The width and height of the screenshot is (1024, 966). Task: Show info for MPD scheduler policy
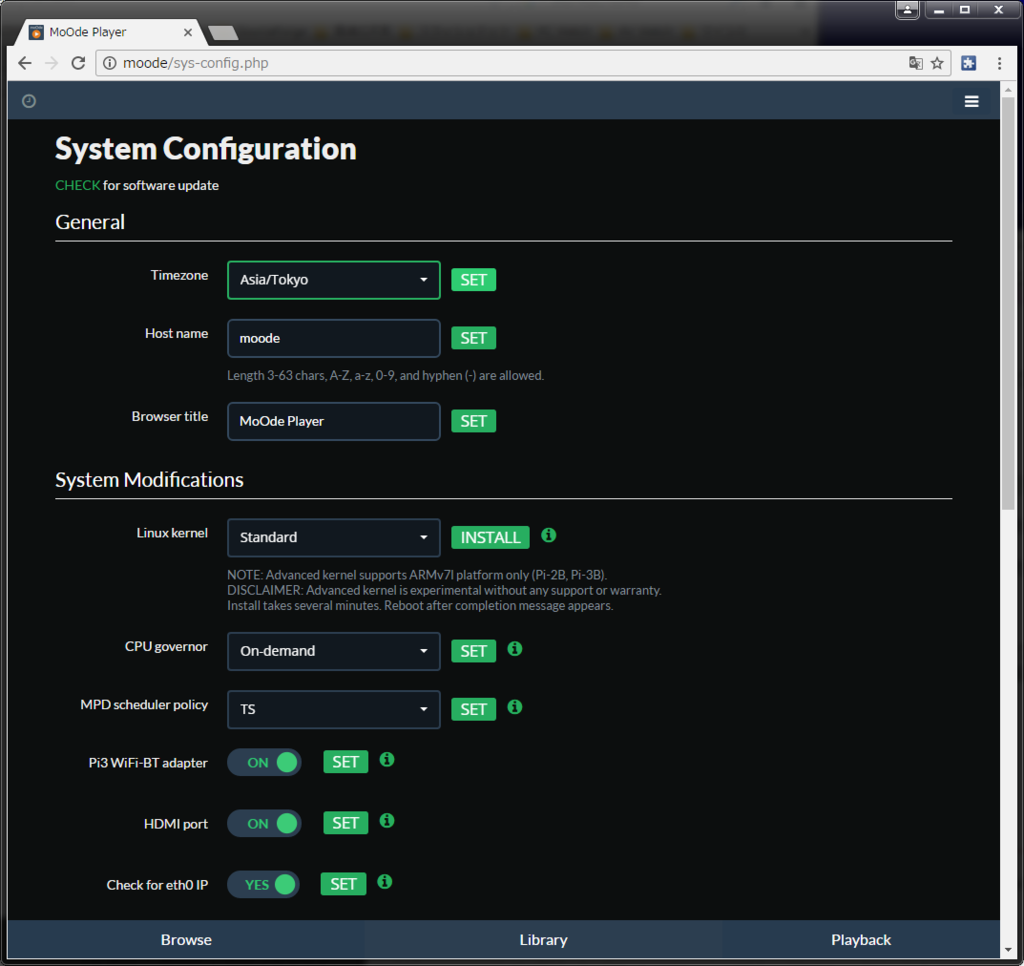[515, 707]
